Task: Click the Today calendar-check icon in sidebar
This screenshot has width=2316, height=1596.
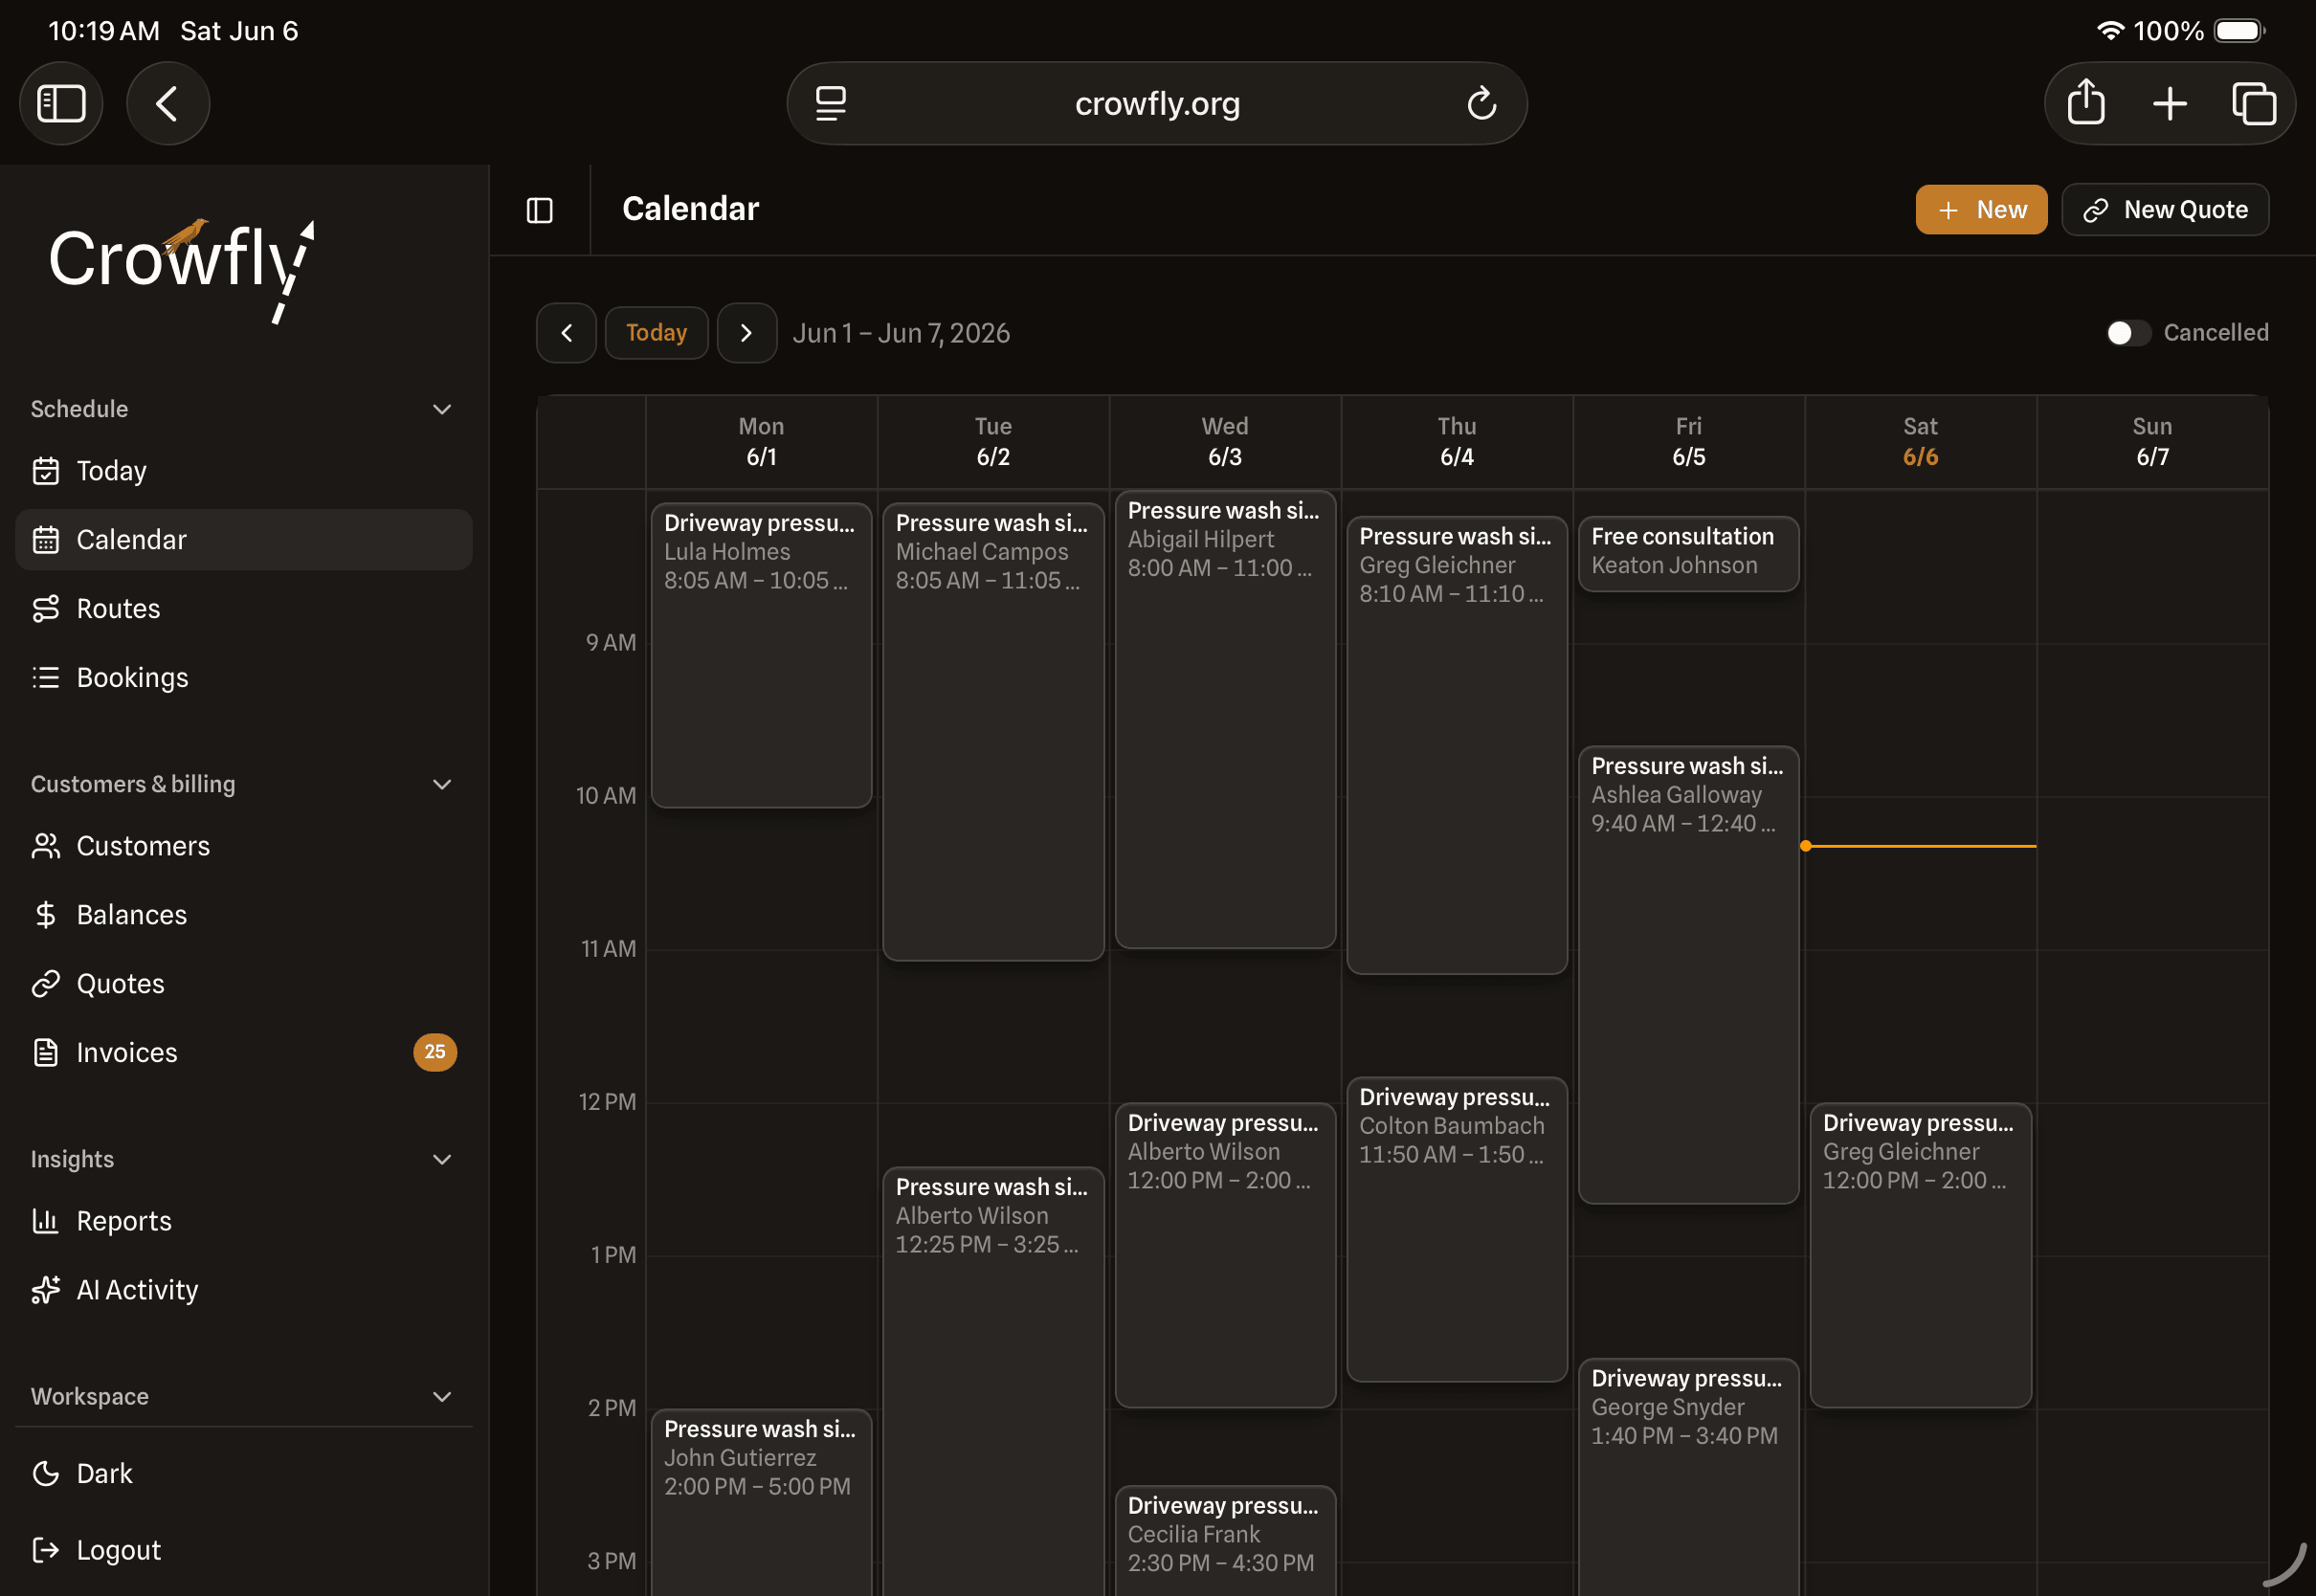Action: click(x=46, y=471)
